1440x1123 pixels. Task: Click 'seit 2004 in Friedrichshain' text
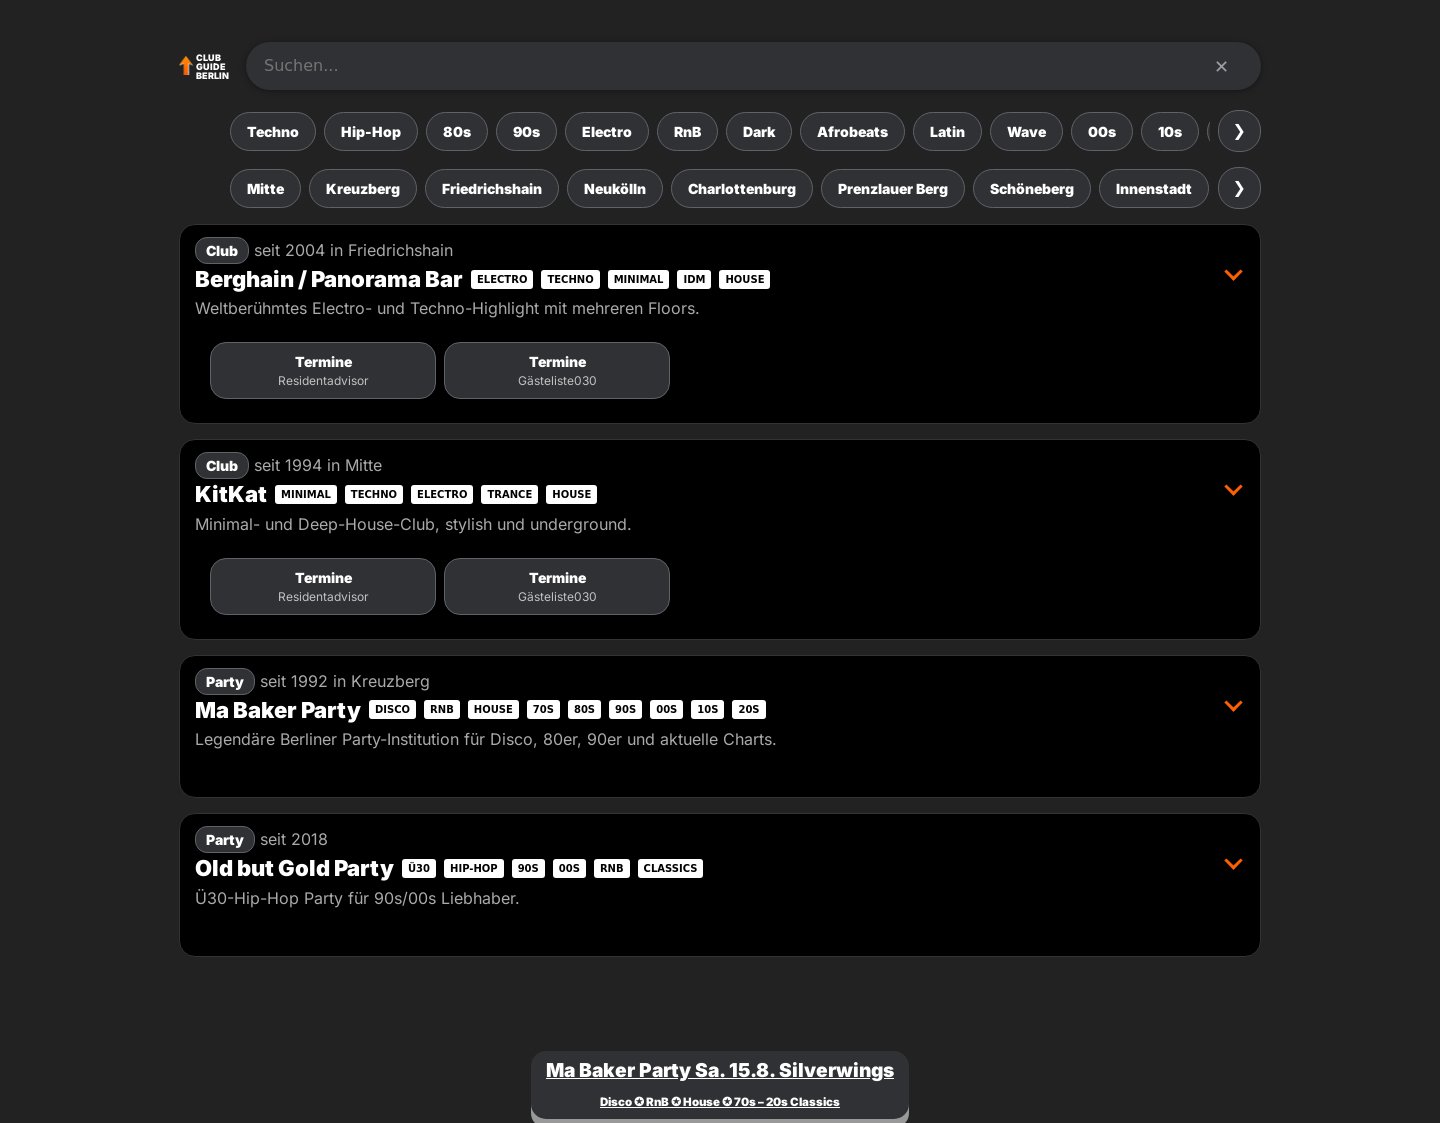354,250
